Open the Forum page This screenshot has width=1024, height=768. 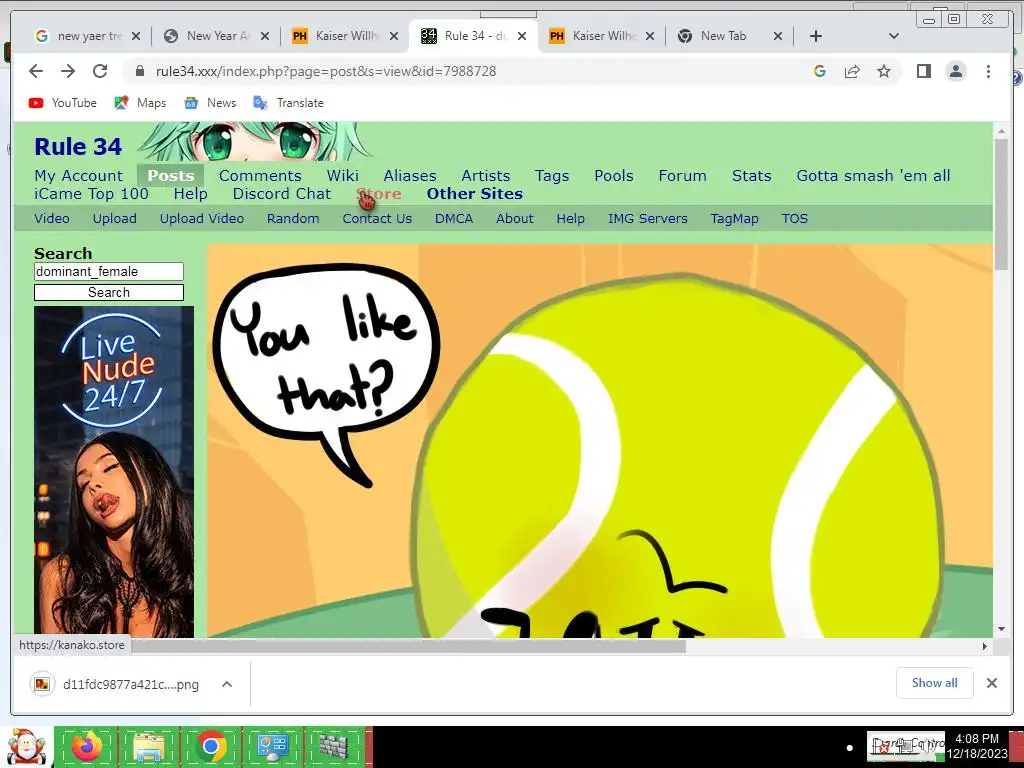point(682,176)
